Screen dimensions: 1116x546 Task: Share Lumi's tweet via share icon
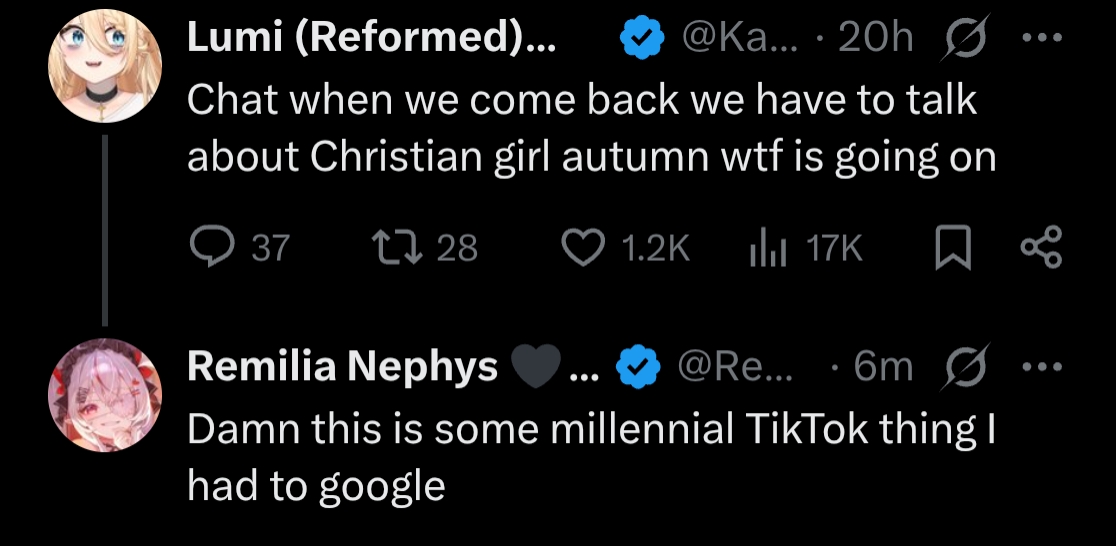[x=1041, y=247]
